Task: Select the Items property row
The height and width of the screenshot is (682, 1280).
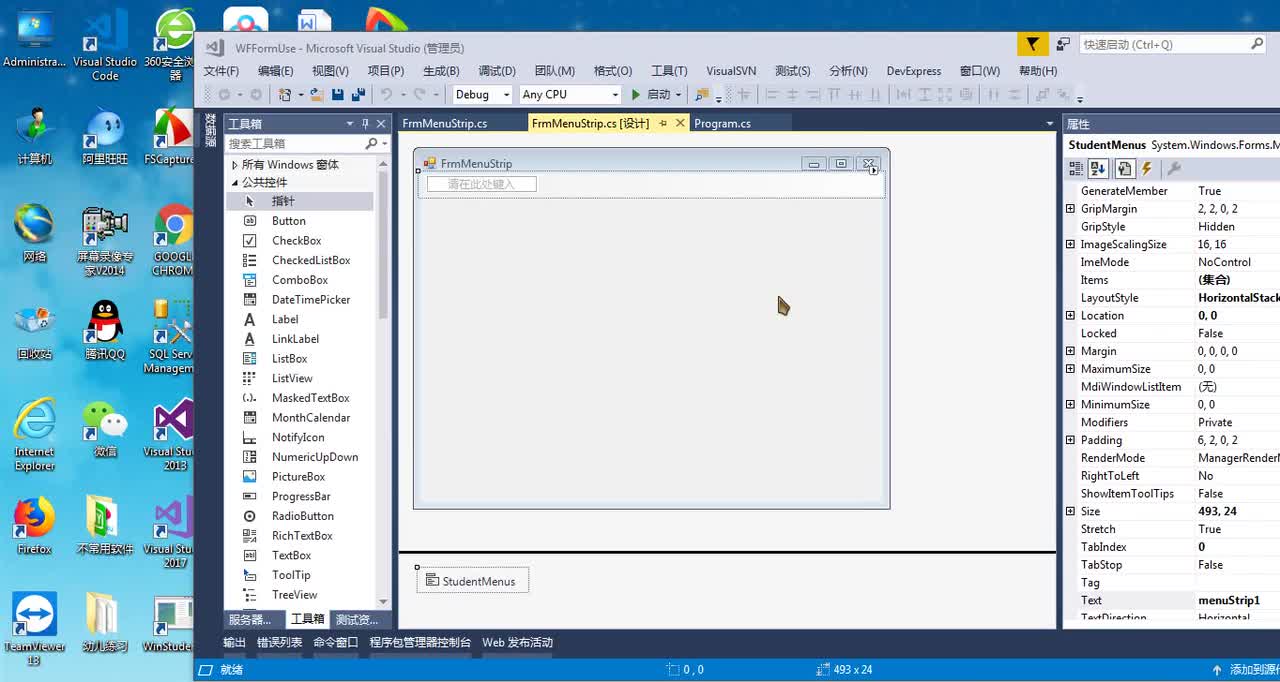Action: coord(1172,280)
